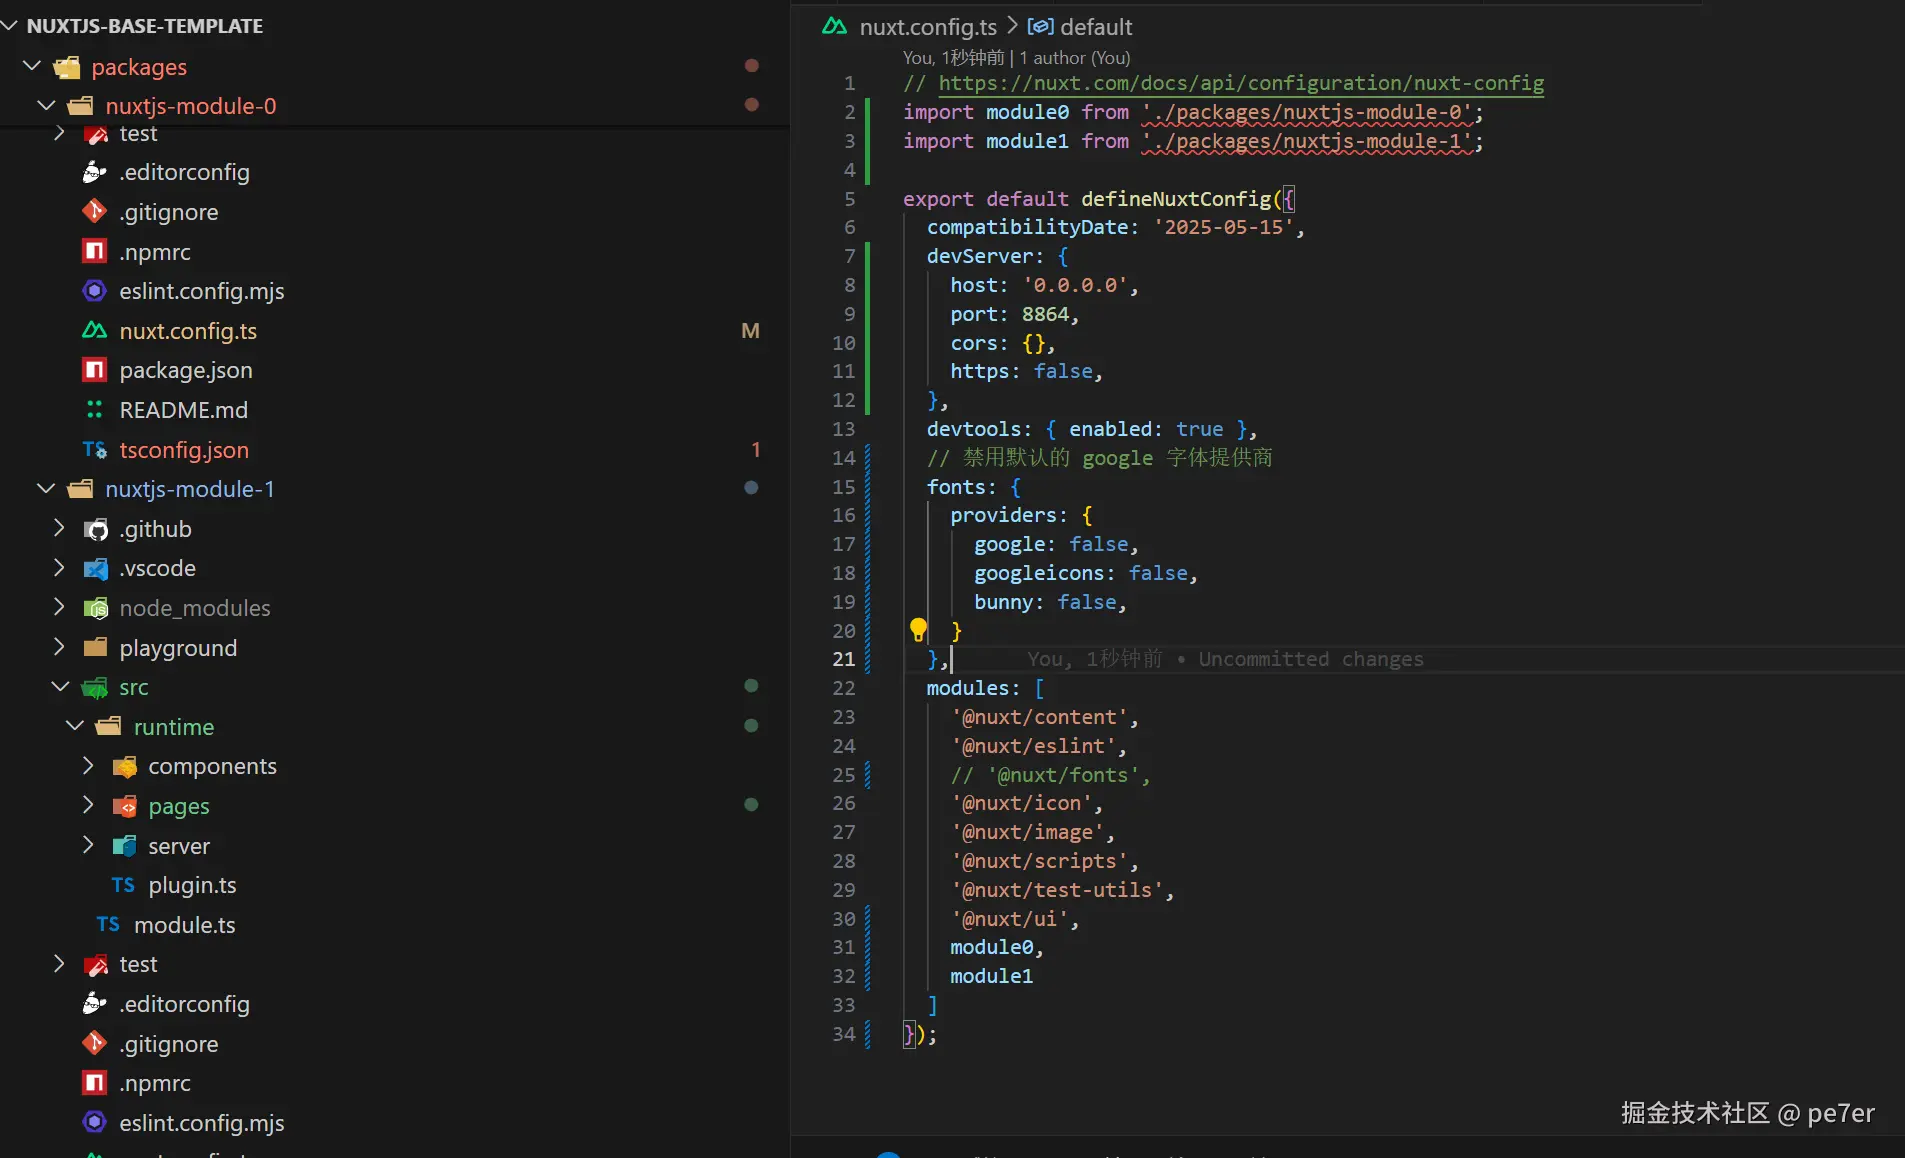Expand the components folder chevron

88,766
